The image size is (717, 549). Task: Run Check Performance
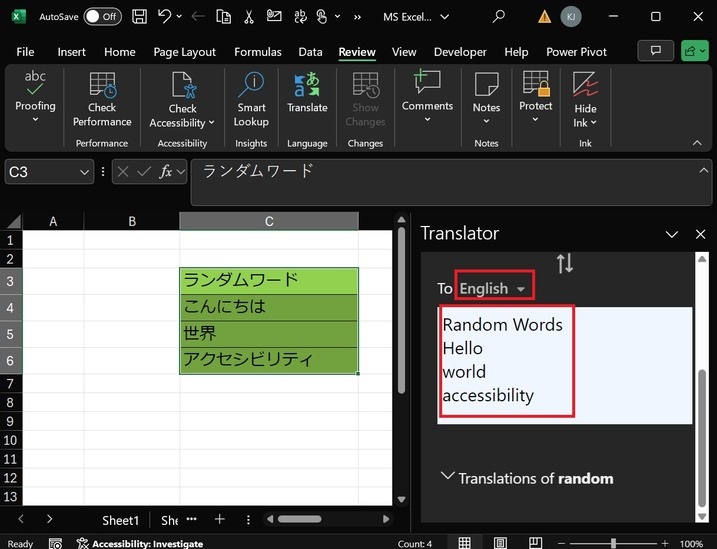[102, 100]
